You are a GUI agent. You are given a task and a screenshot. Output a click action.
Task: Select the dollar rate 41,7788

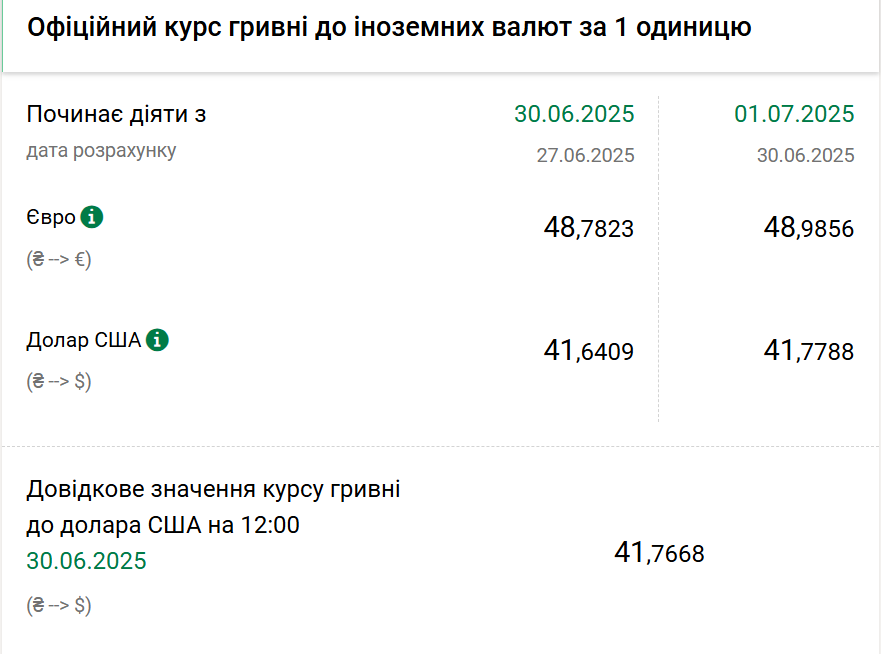click(x=809, y=351)
